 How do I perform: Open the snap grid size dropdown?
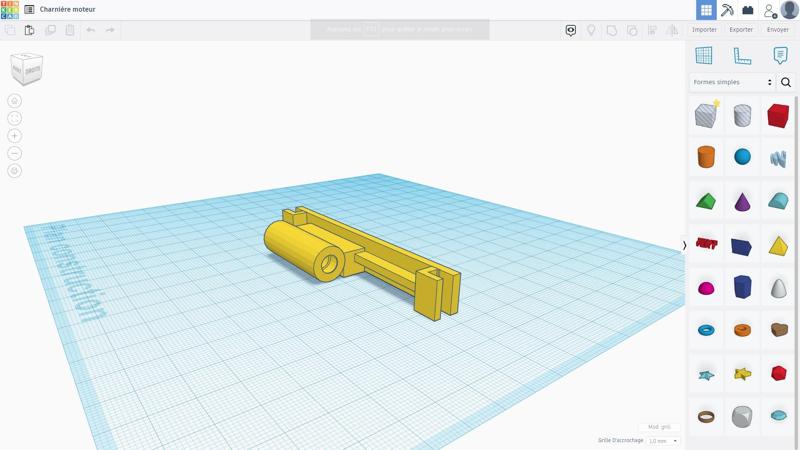pyautogui.click(x=663, y=440)
